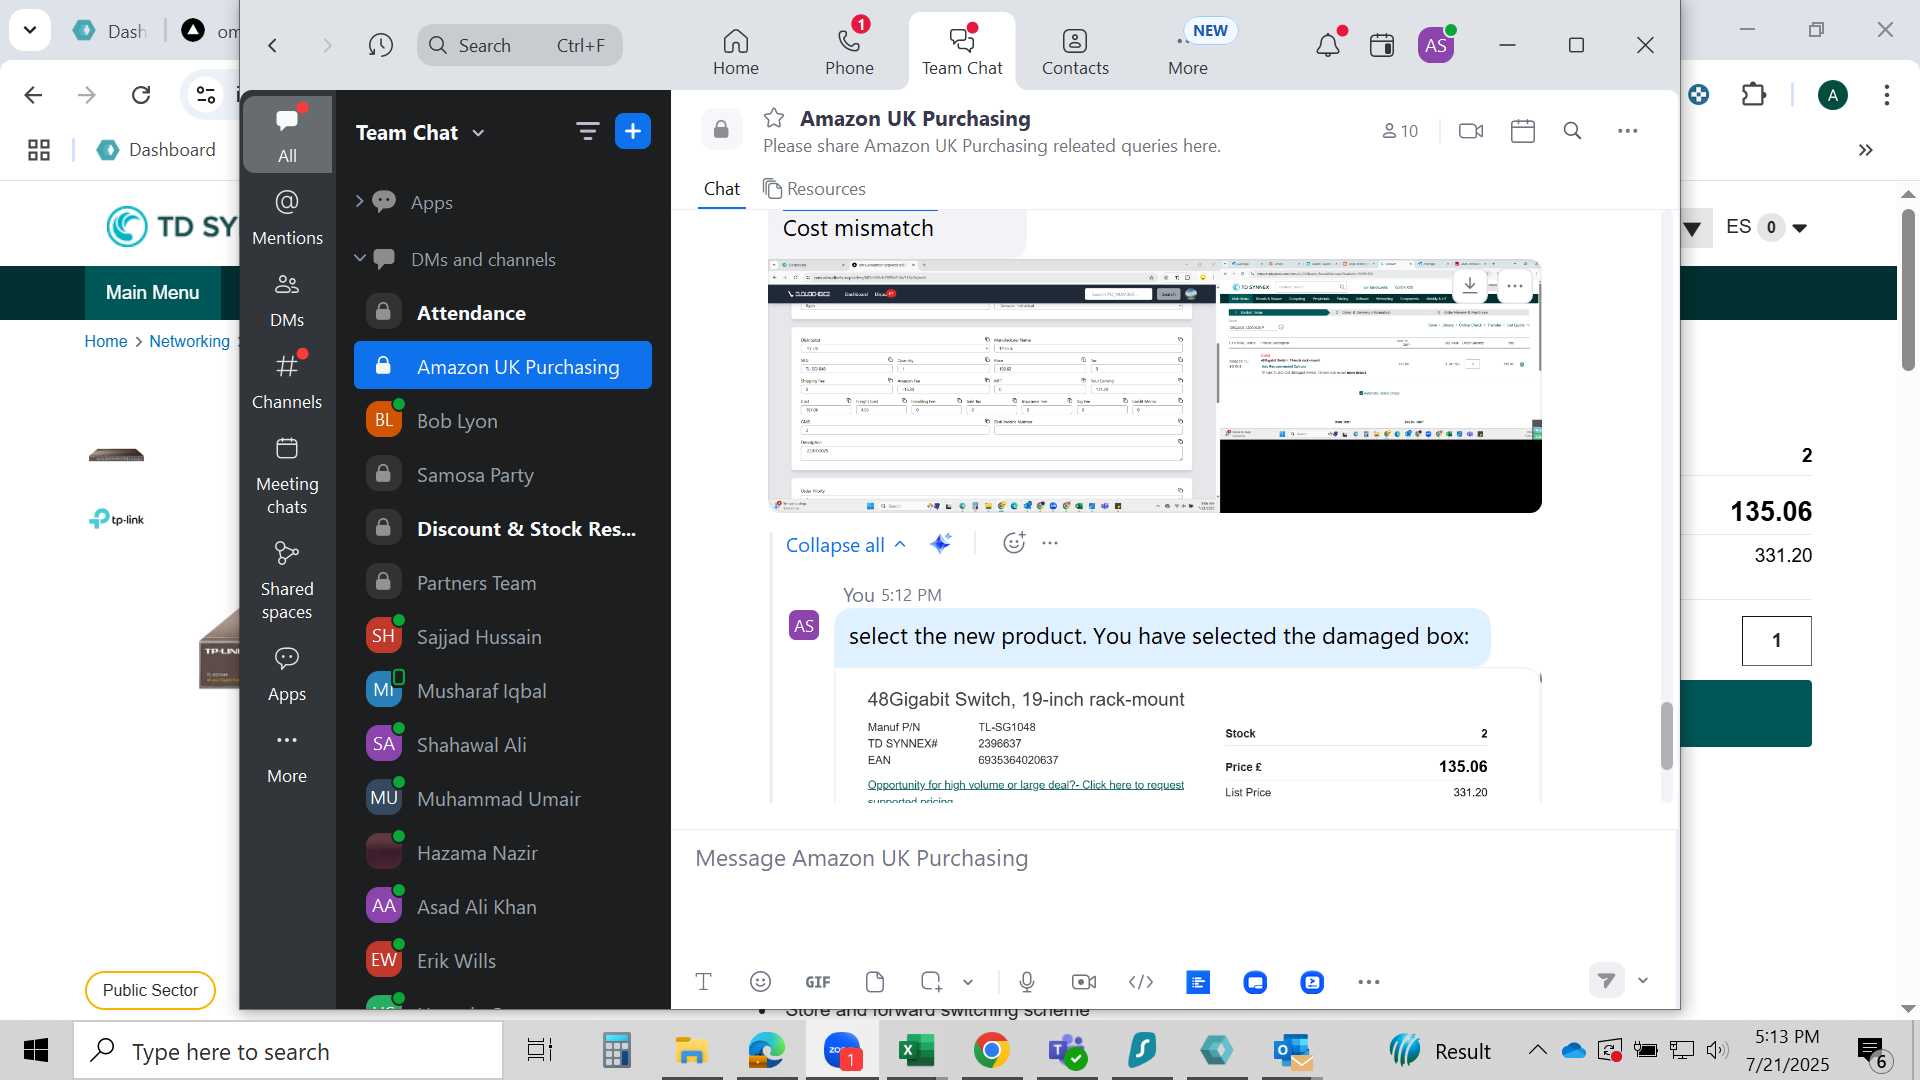Open Samosa Party channel
Viewport: 1920px width, 1080px height.
point(502,475)
